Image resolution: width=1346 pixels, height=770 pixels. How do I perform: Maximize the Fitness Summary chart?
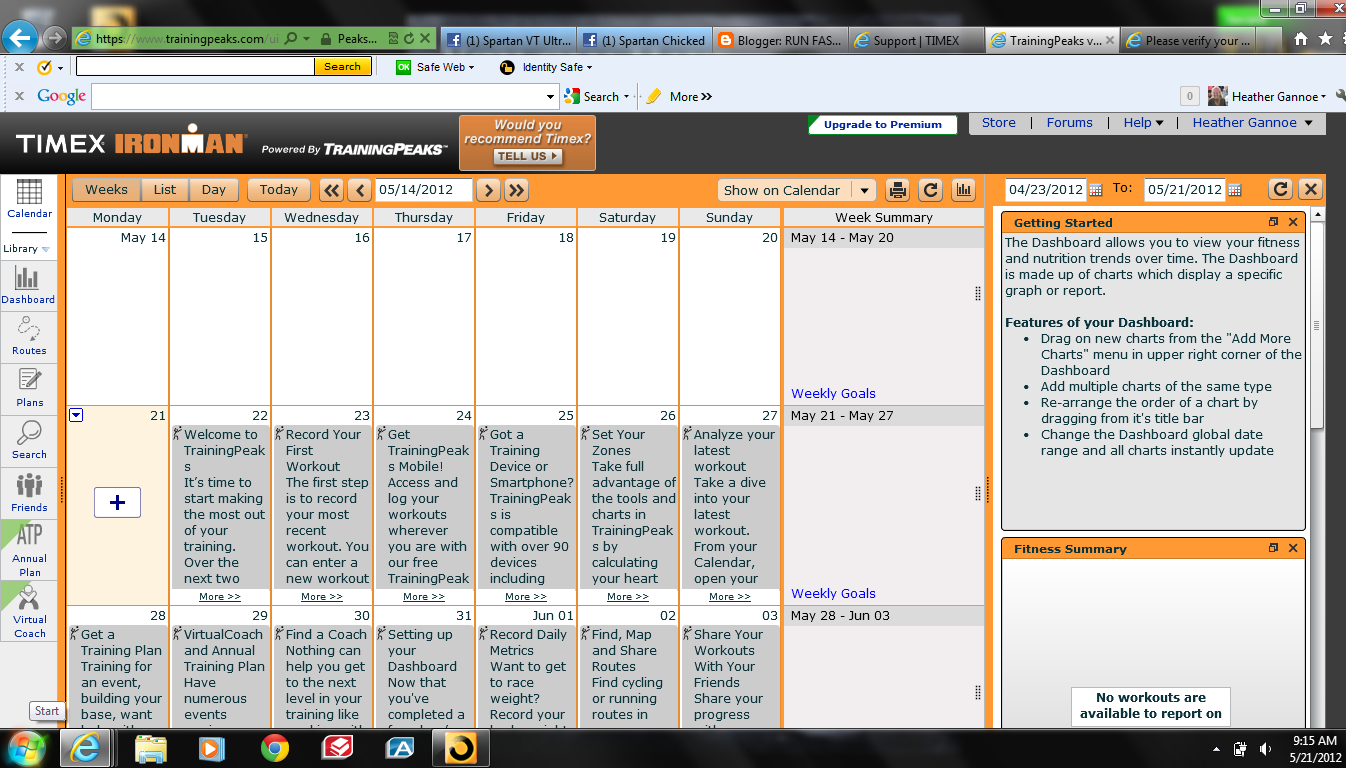(1274, 548)
